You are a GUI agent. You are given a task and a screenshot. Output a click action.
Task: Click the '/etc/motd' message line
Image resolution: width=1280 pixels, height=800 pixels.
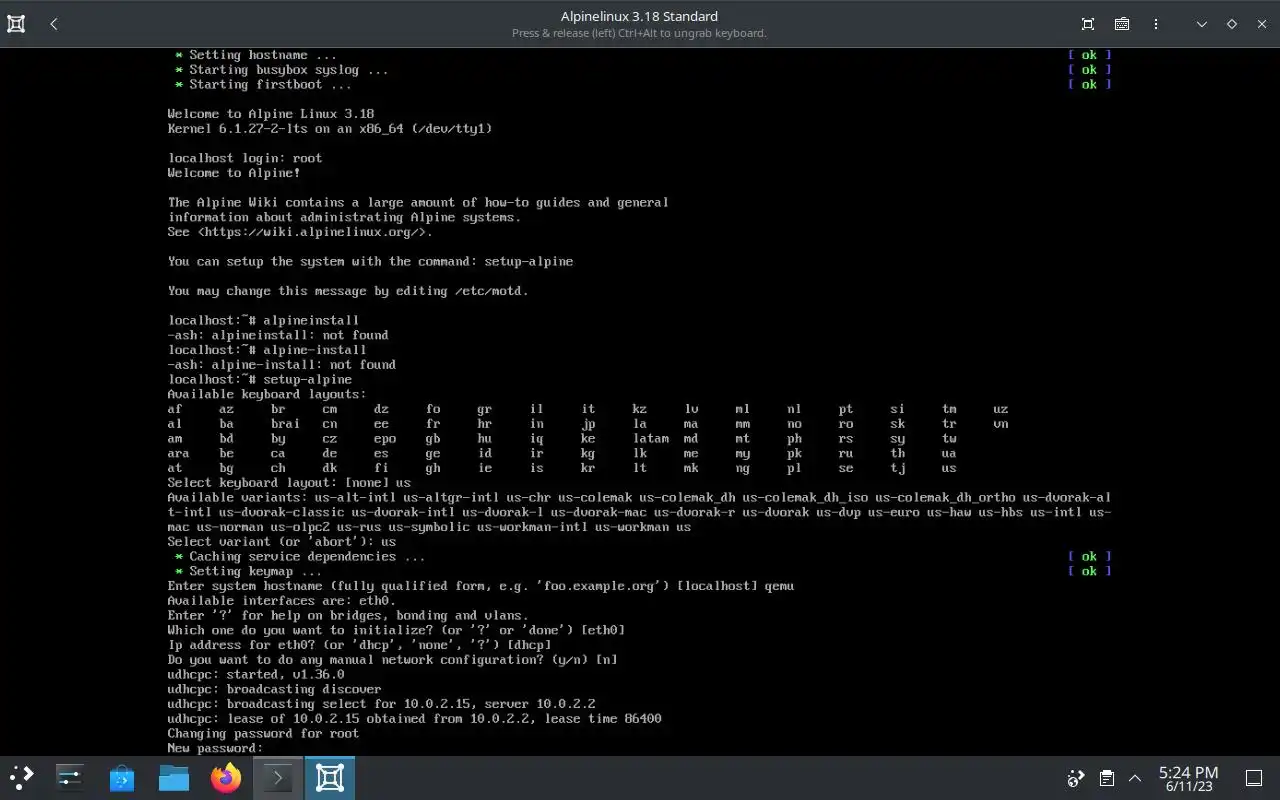(348, 291)
